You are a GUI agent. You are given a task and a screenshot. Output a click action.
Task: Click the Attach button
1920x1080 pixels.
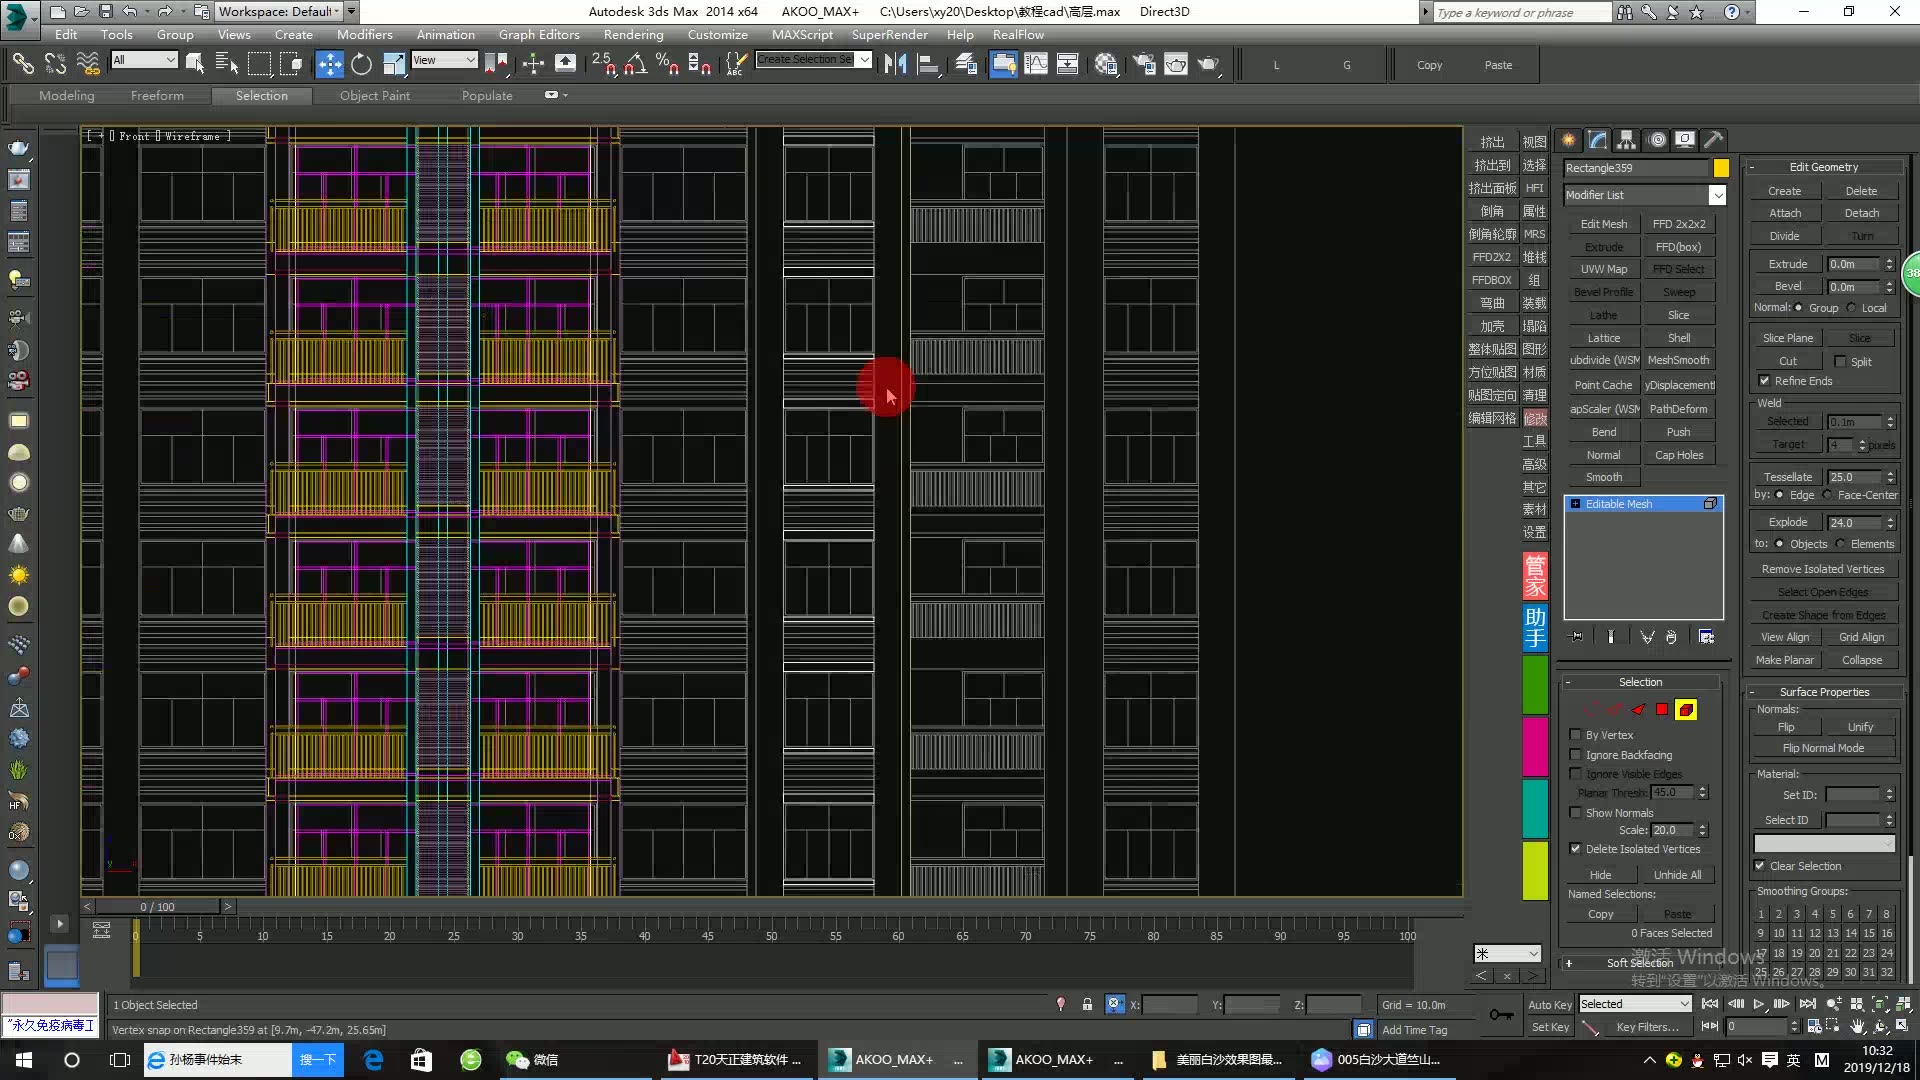1785,213
